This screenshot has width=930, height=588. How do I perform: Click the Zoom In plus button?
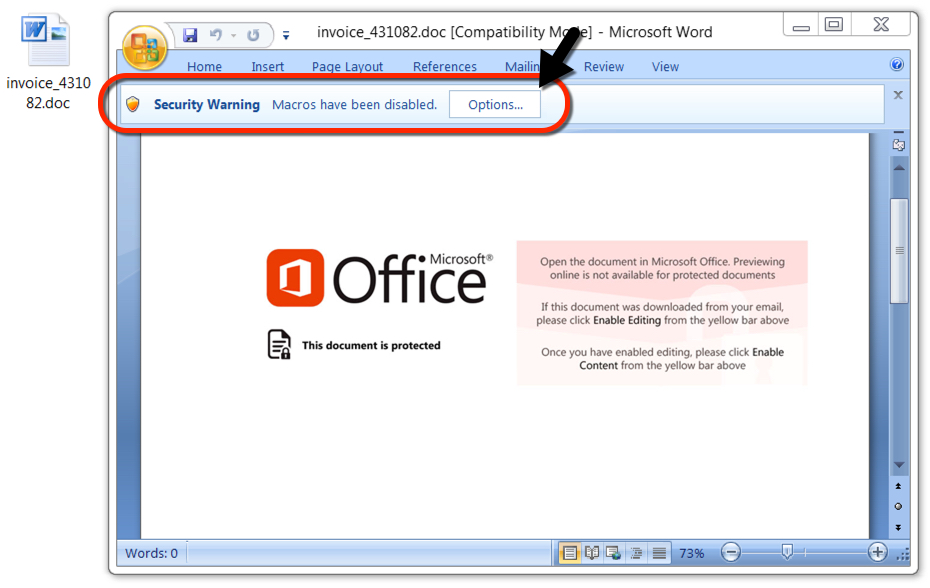coord(877,552)
